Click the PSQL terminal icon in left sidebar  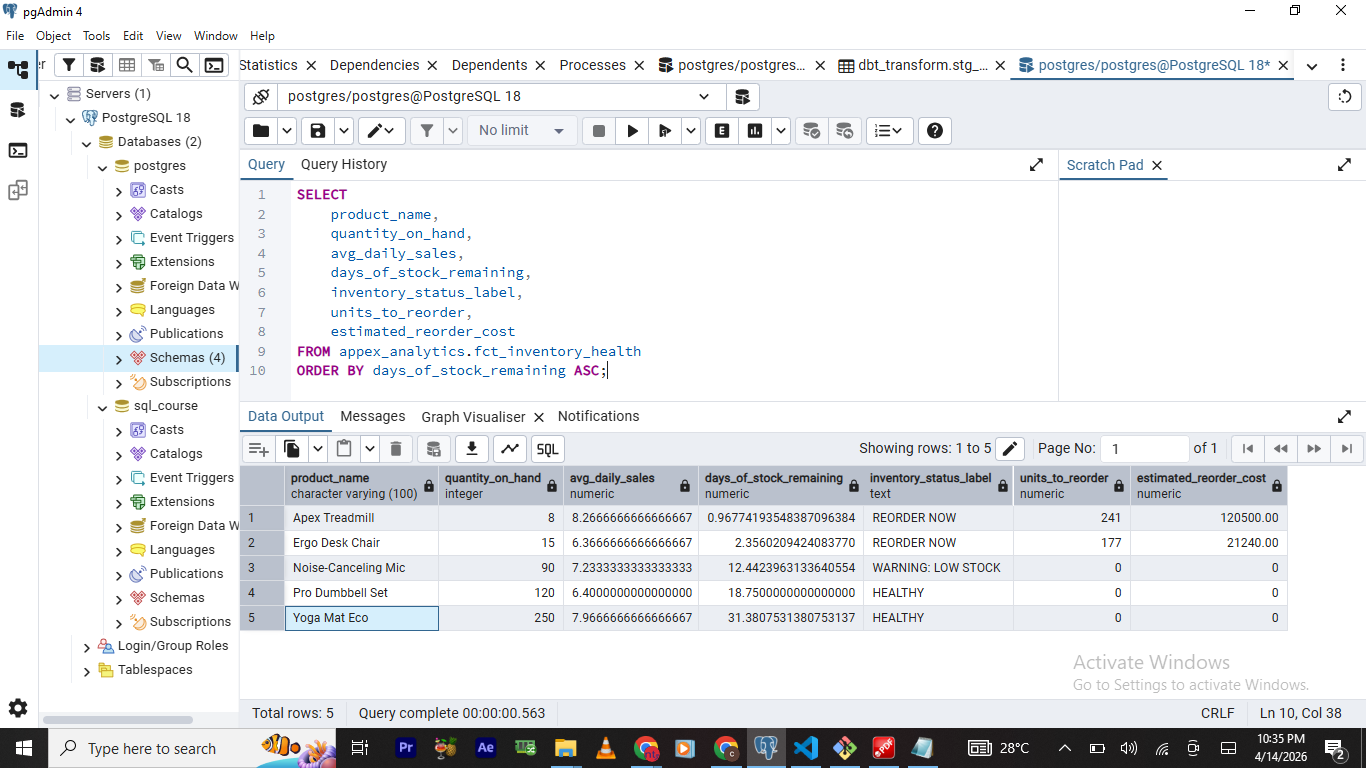(x=18, y=151)
